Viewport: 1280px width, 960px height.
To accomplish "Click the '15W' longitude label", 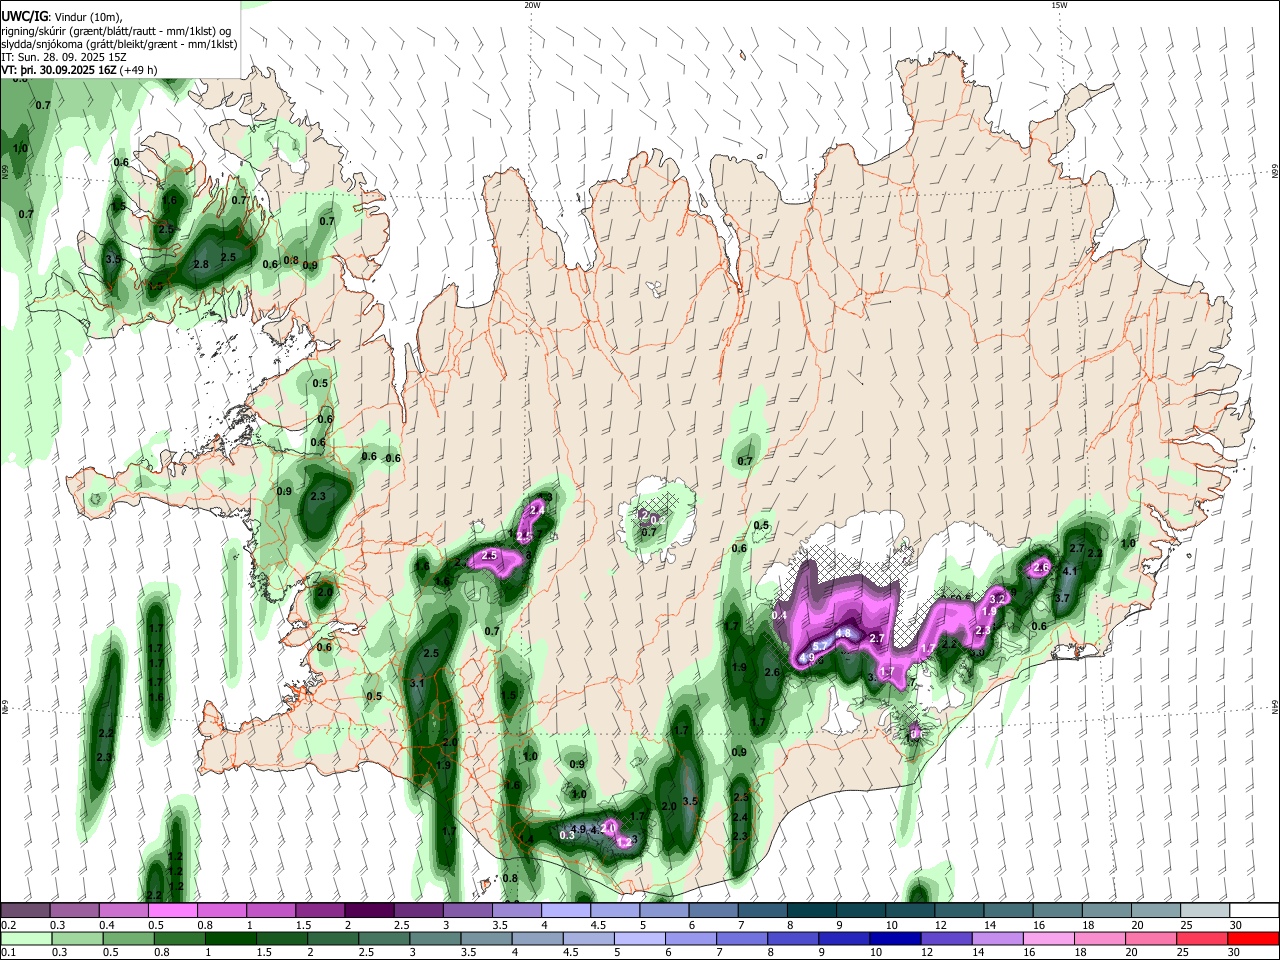I will [1059, 5].
